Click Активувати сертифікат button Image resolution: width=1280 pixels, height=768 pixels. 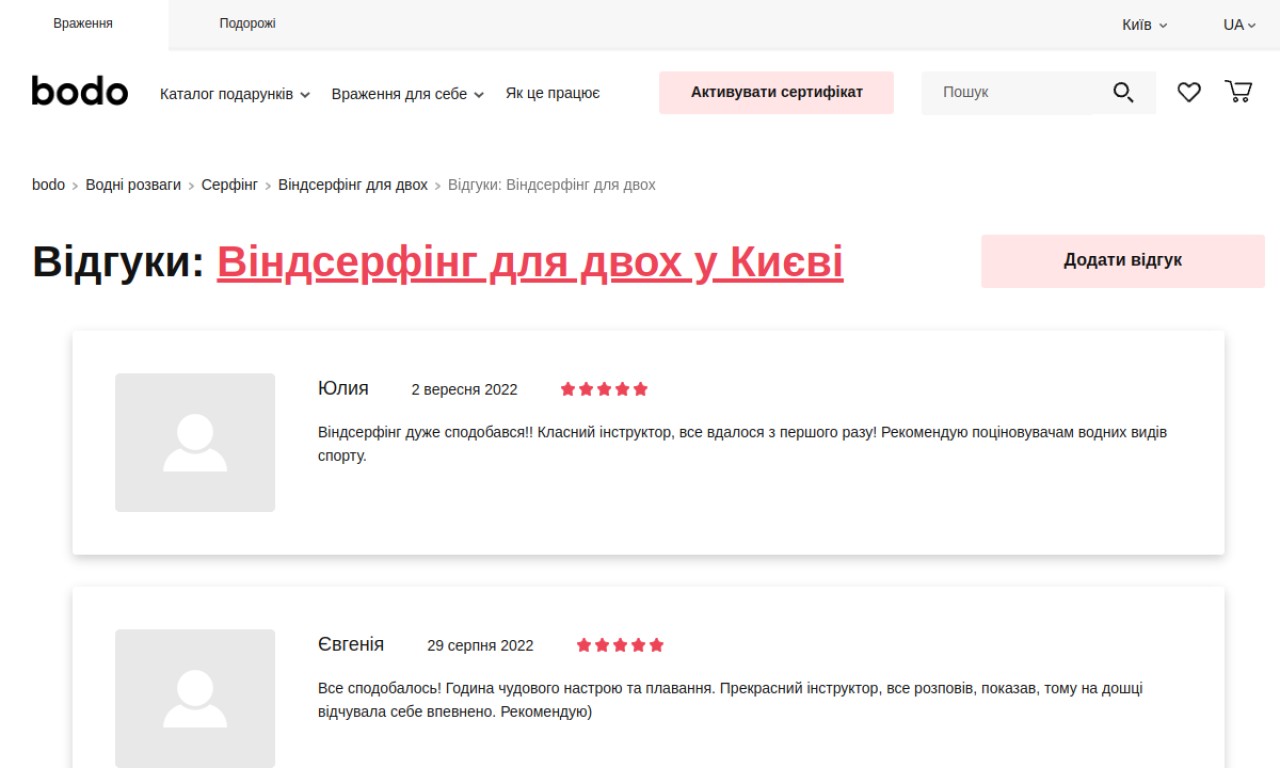(x=776, y=92)
